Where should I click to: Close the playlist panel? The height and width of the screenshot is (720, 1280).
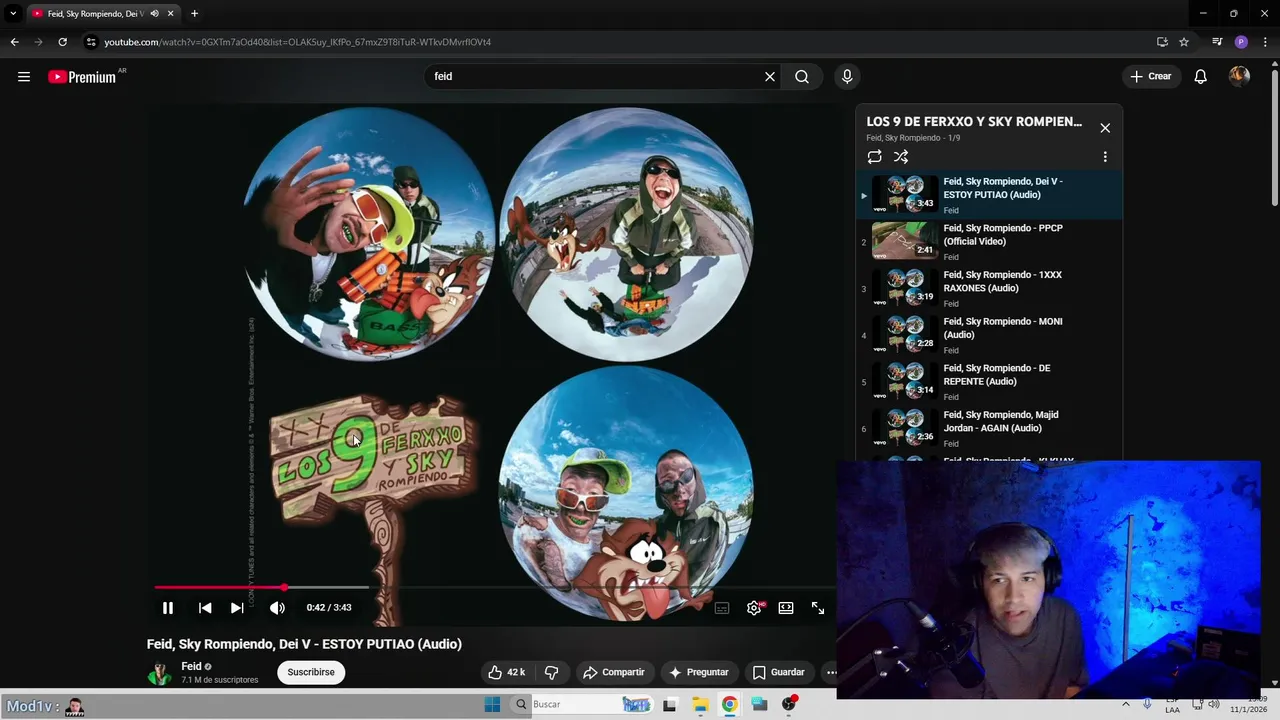[x=1105, y=128]
